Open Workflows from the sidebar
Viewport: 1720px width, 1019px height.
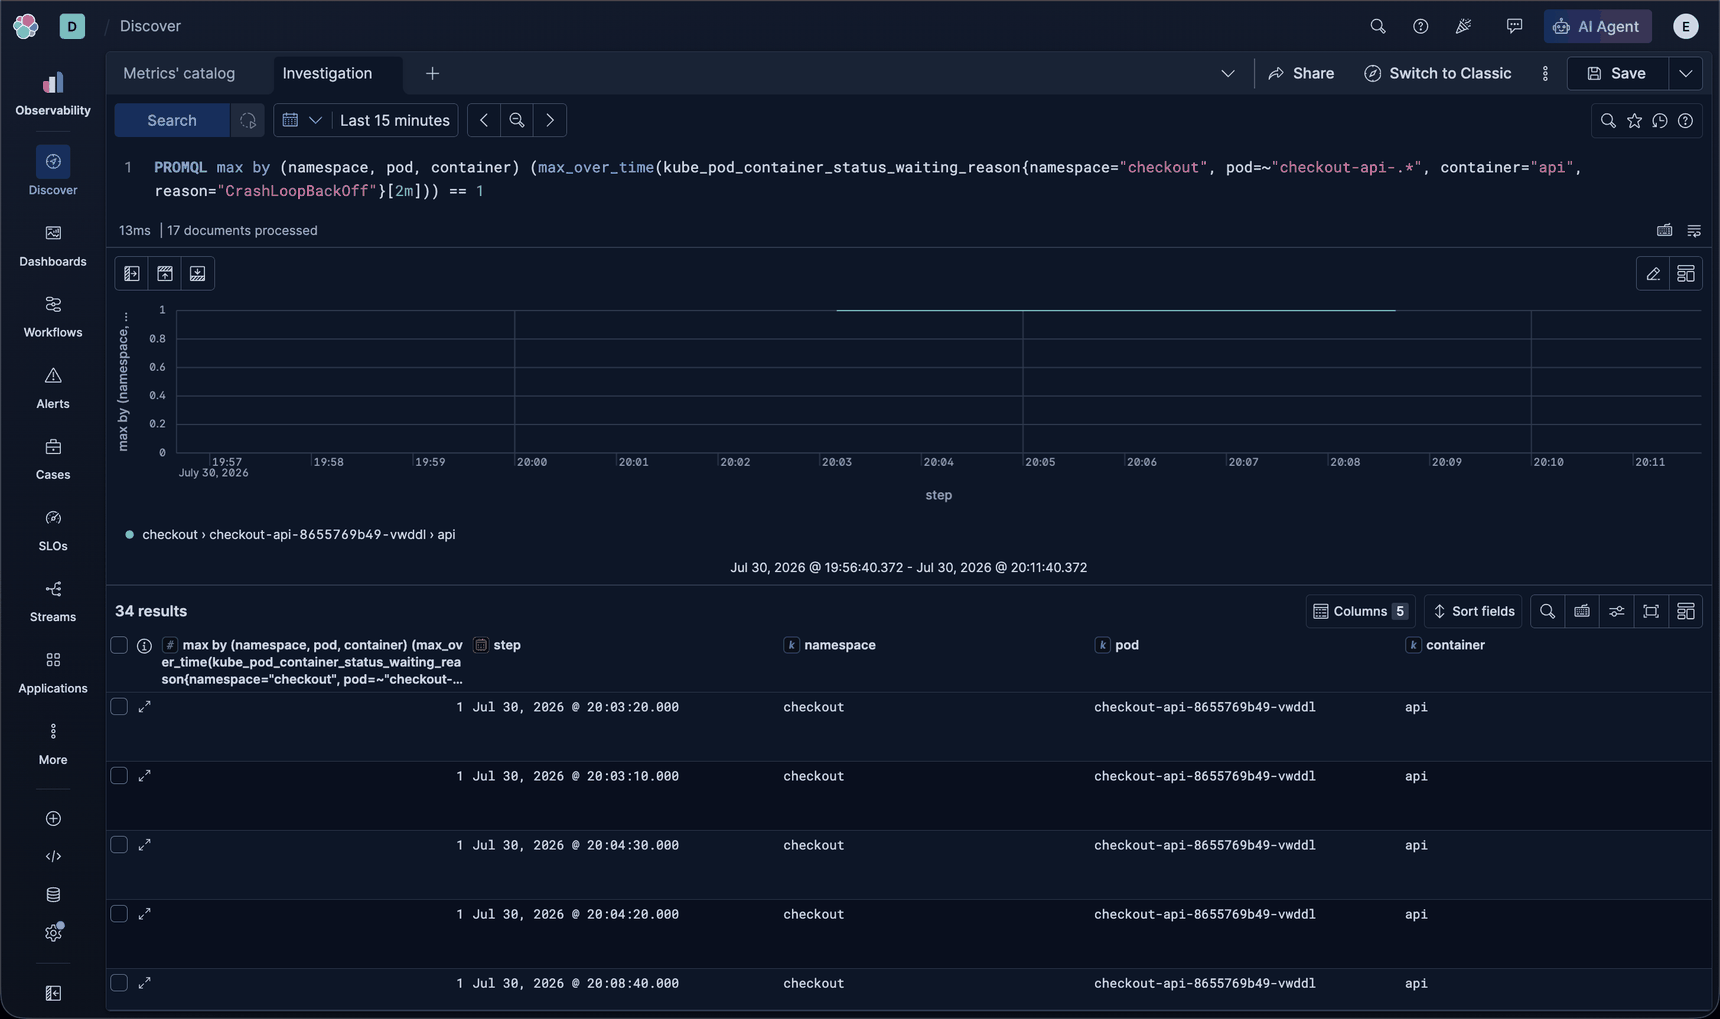(x=53, y=316)
